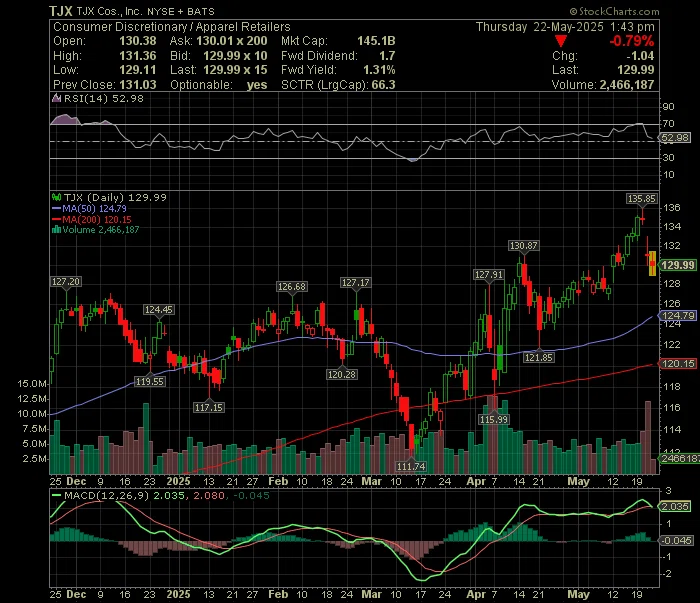Click the red down-triangle change indicator
This screenshot has height=603, width=700.
tap(561, 42)
